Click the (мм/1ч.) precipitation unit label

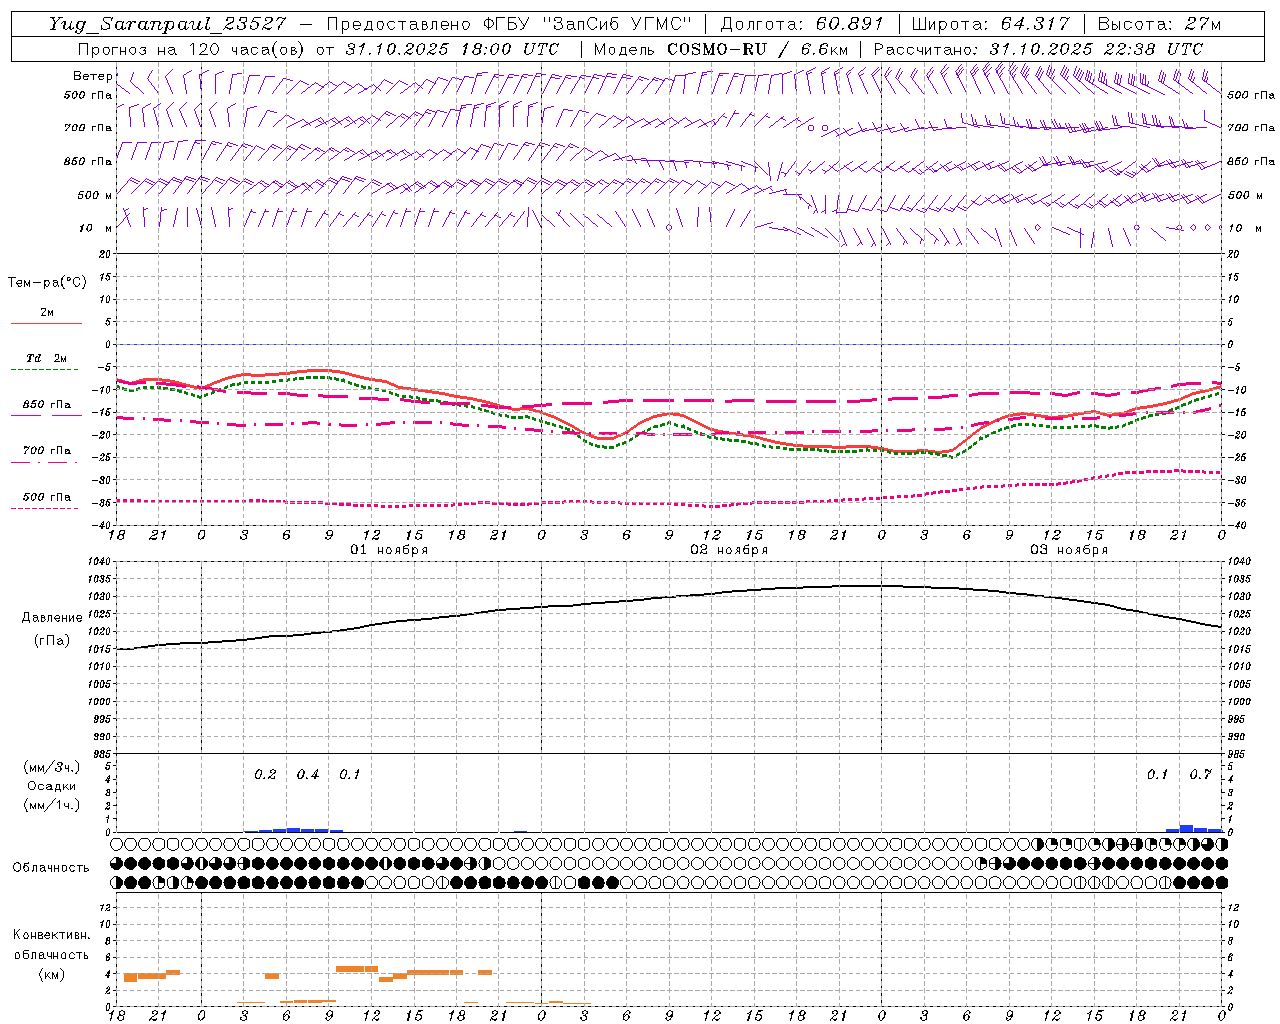(x=51, y=805)
